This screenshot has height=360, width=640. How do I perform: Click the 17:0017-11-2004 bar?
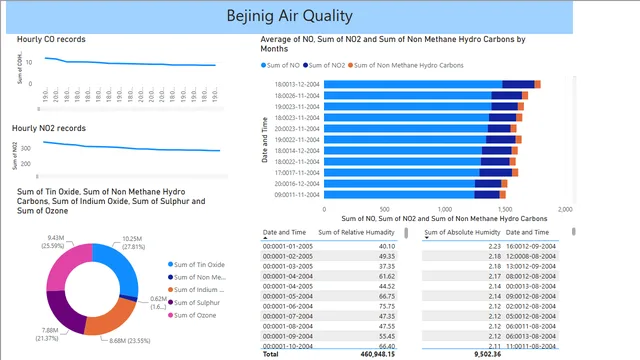point(421,173)
